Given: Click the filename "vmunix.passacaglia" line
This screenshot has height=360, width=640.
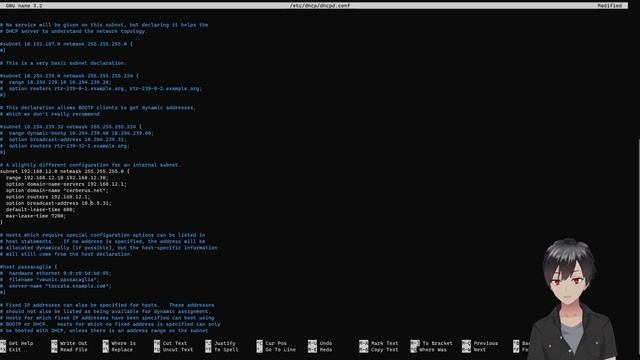Looking at the screenshot, I should pos(49,280).
